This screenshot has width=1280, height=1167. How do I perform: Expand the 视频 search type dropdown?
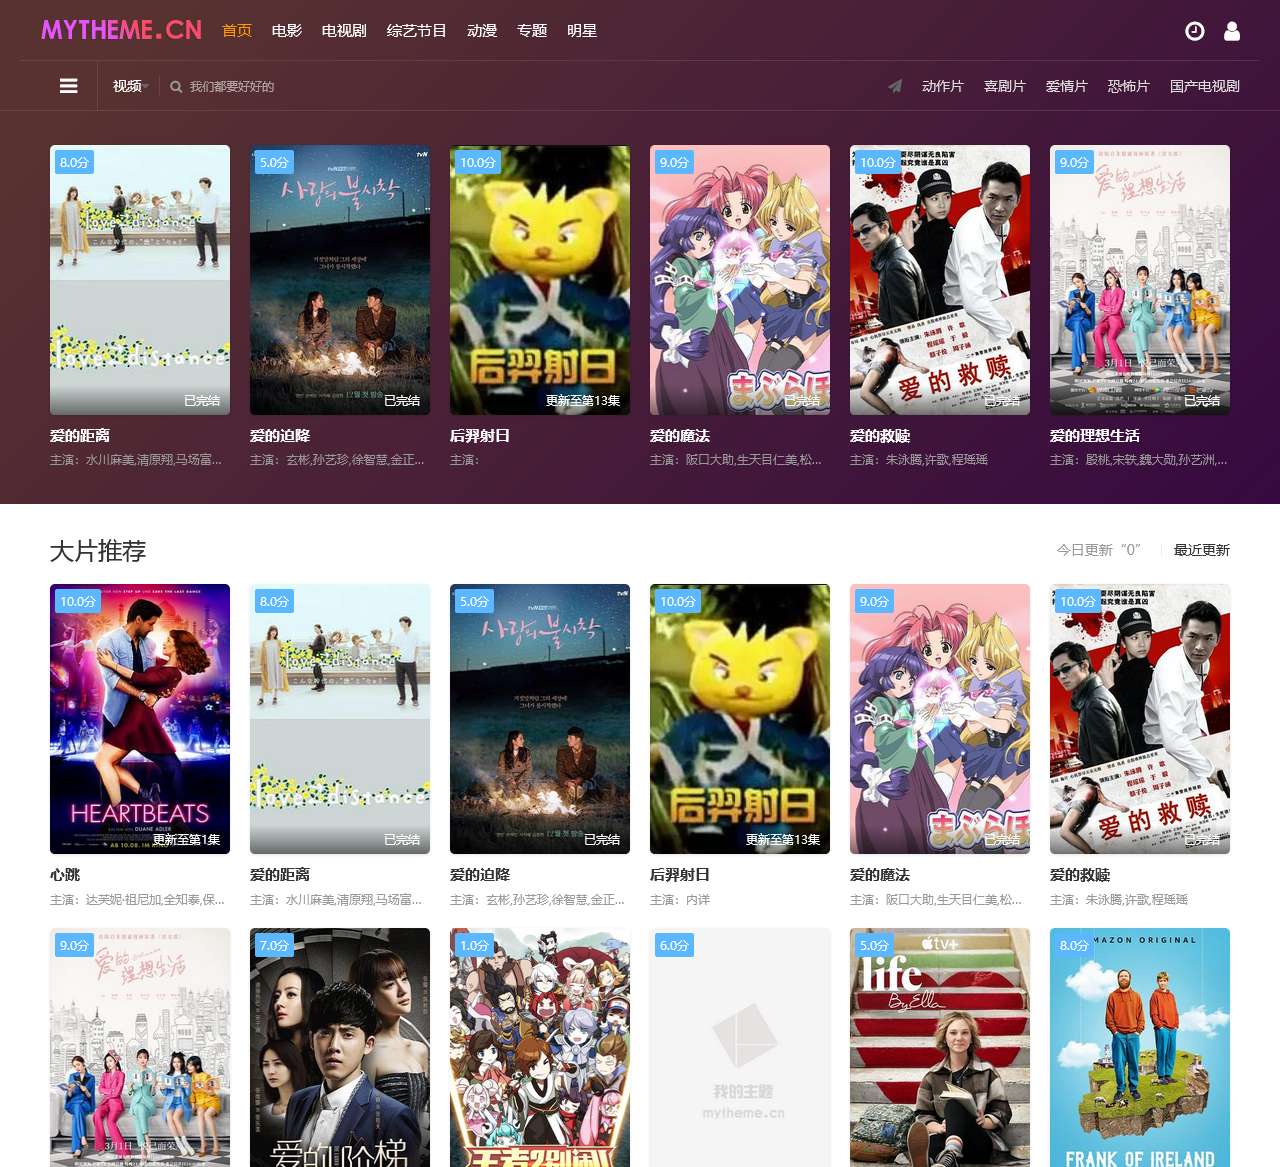coord(131,86)
